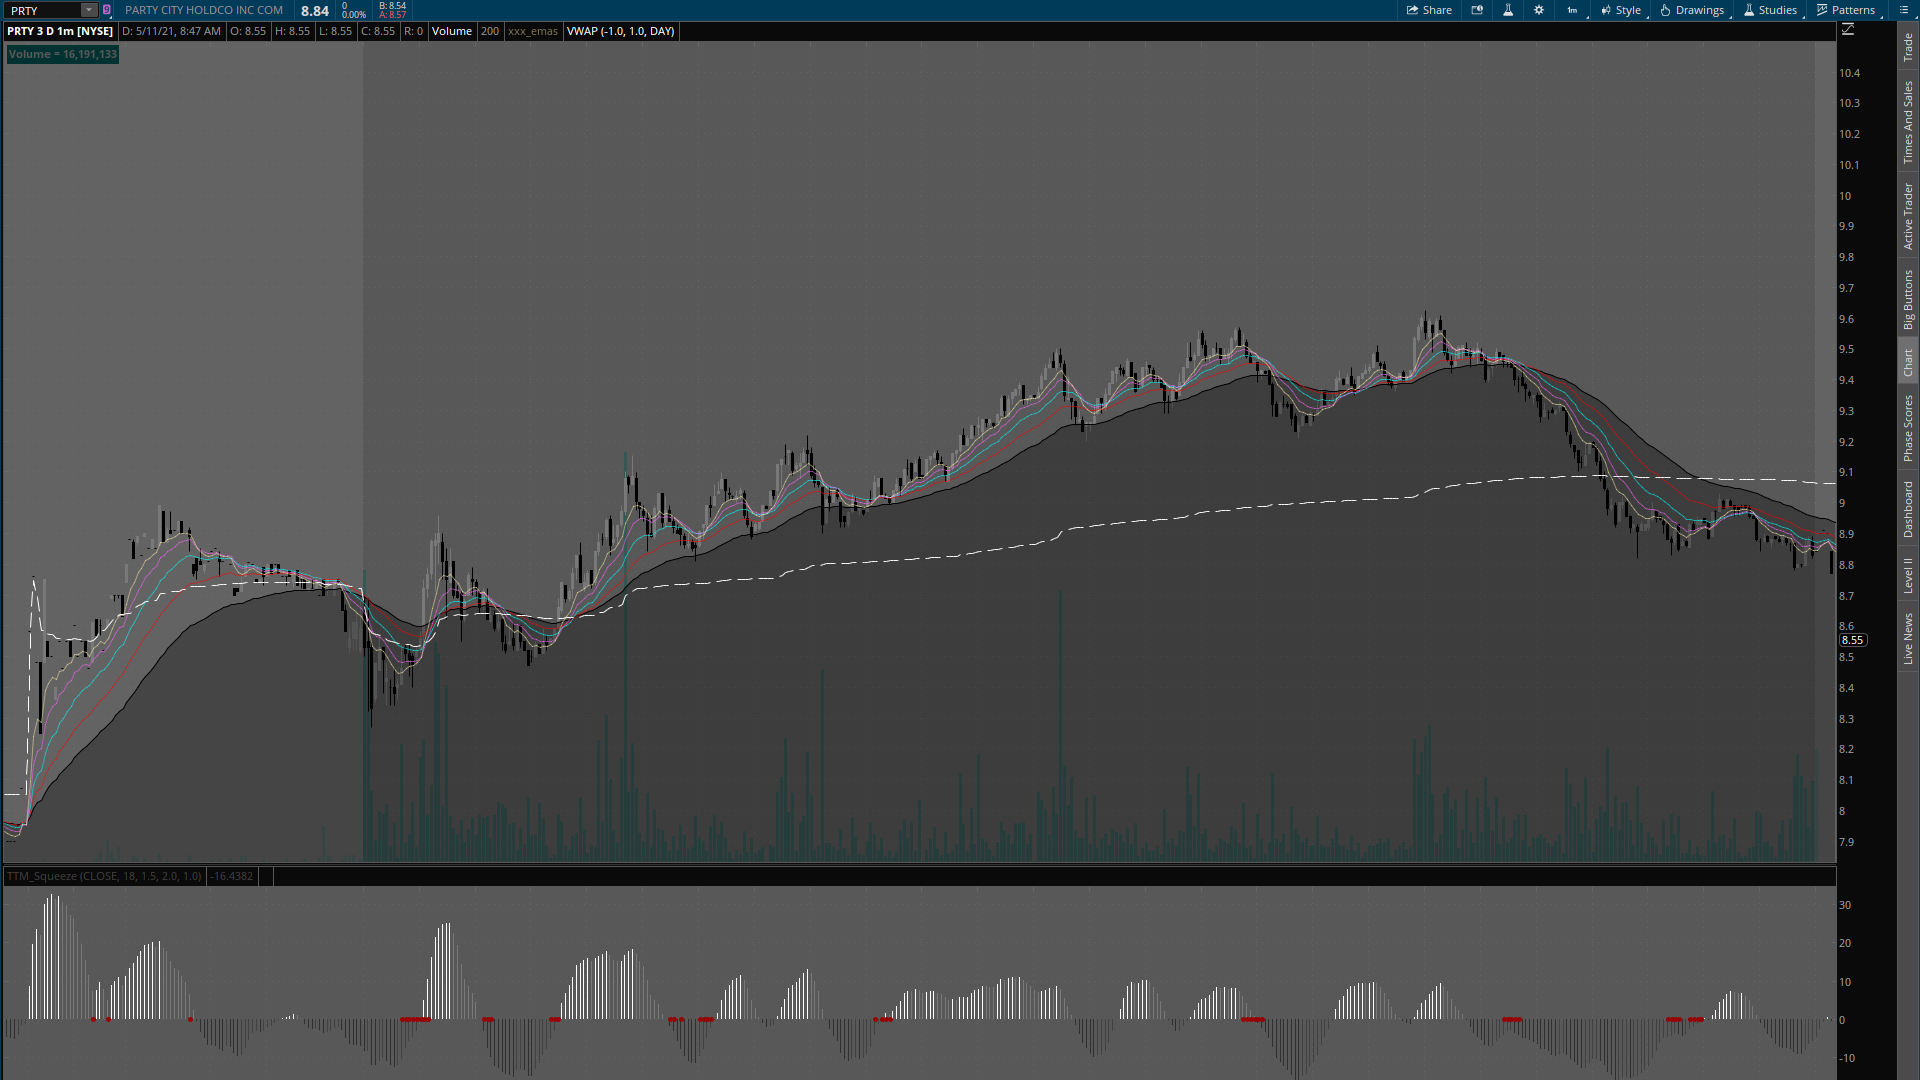The height and width of the screenshot is (1080, 1920).
Task: Open the Patterns menu
Action: click(1846, 10)
